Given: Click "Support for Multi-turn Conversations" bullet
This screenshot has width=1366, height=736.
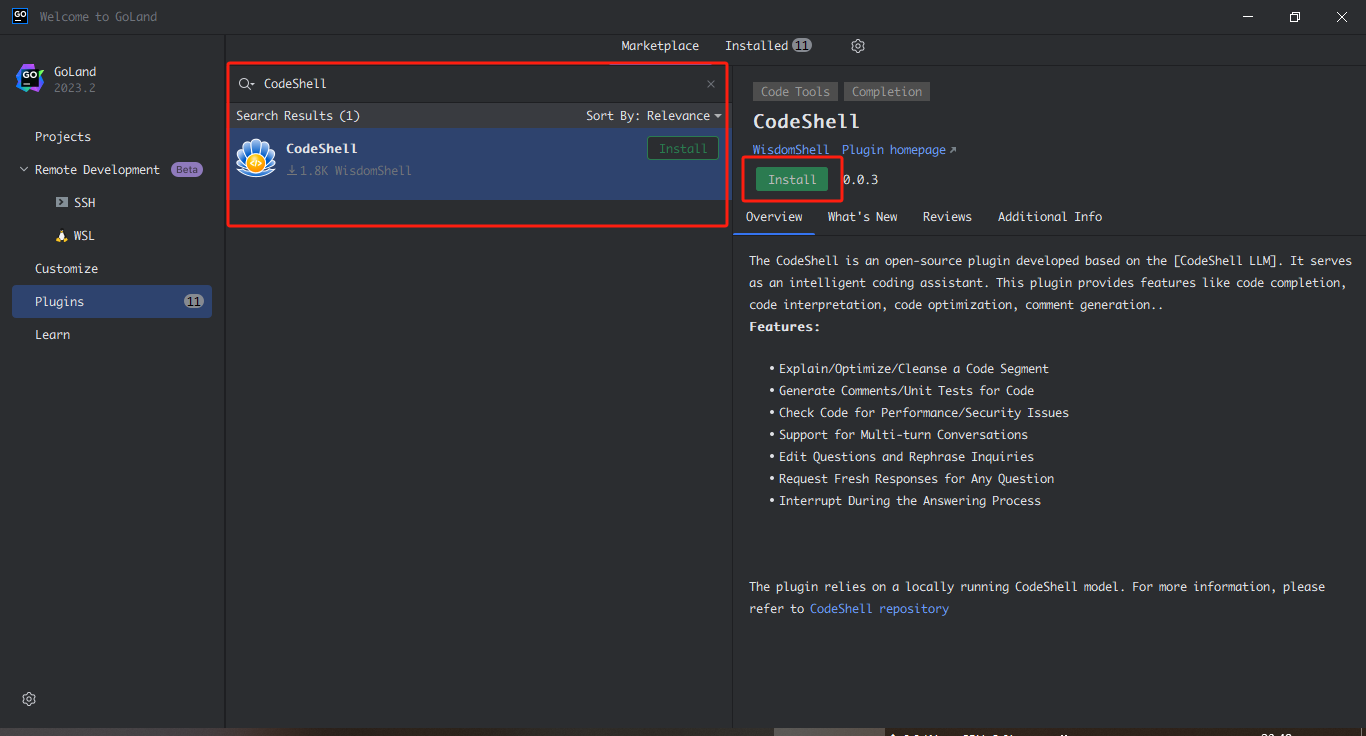Looking at the screenshot, I should click(904, 435).
